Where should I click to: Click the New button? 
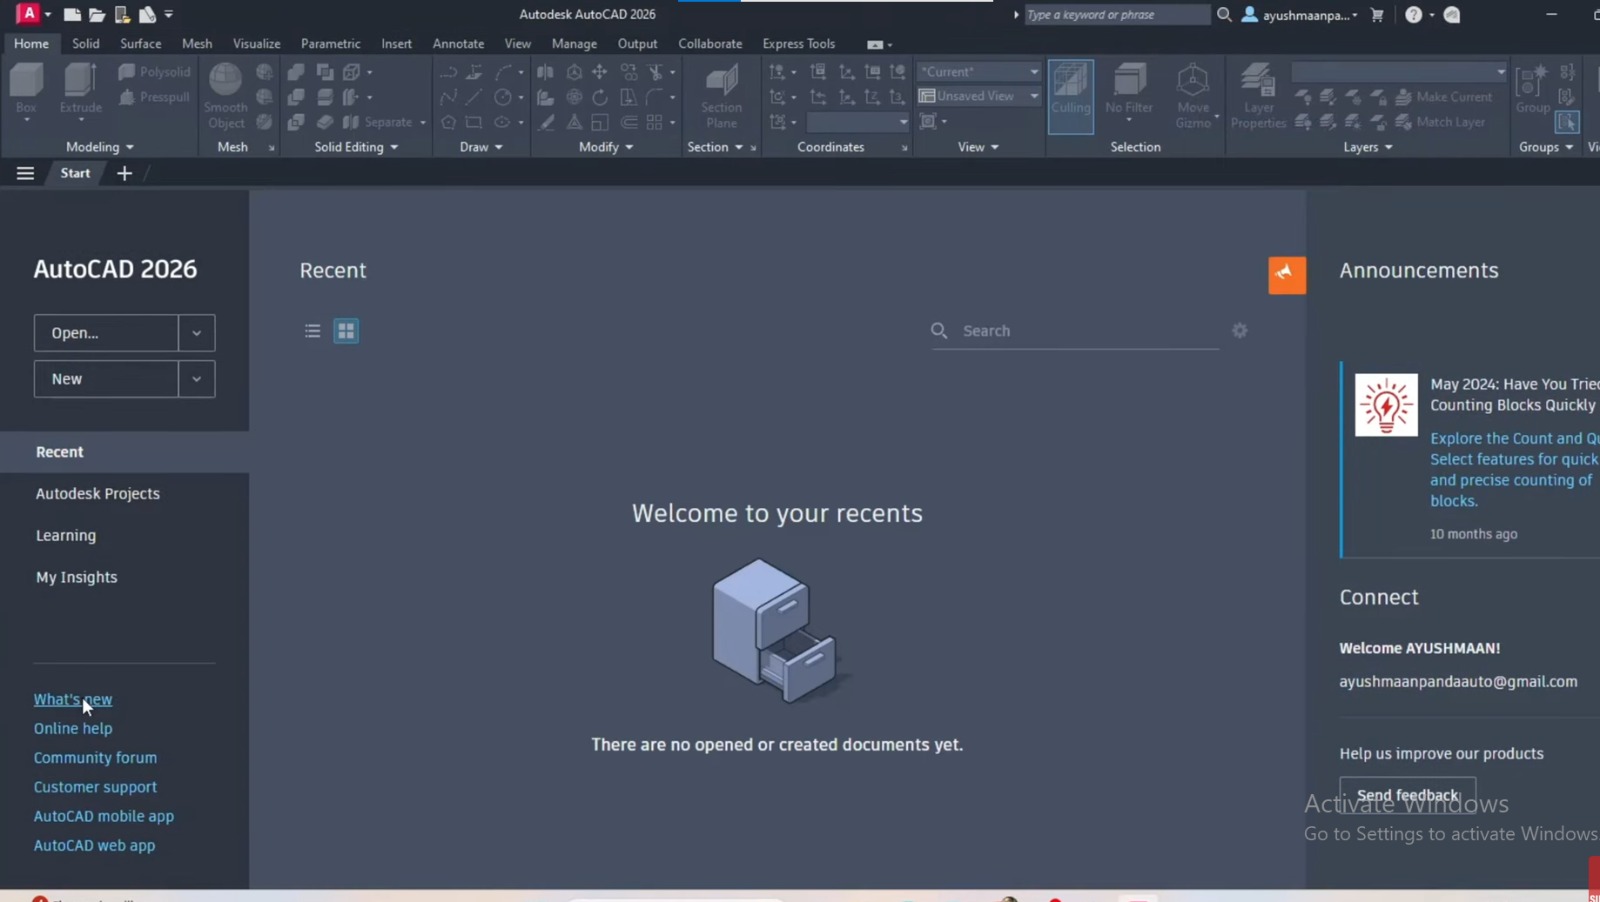106,379
